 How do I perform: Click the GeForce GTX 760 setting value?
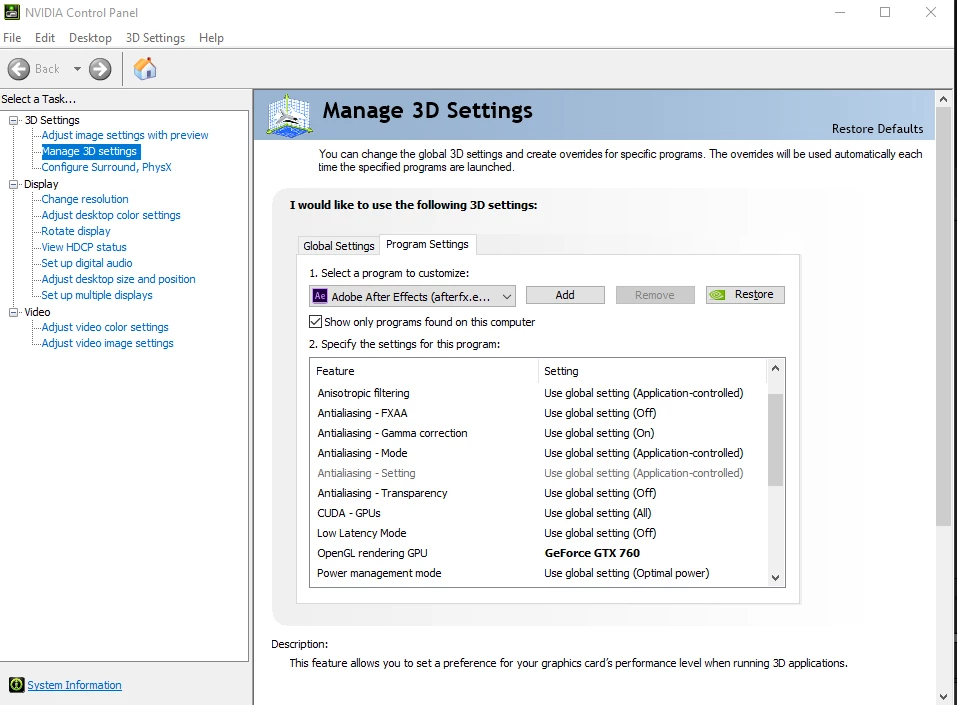click(x=592, y=553)
